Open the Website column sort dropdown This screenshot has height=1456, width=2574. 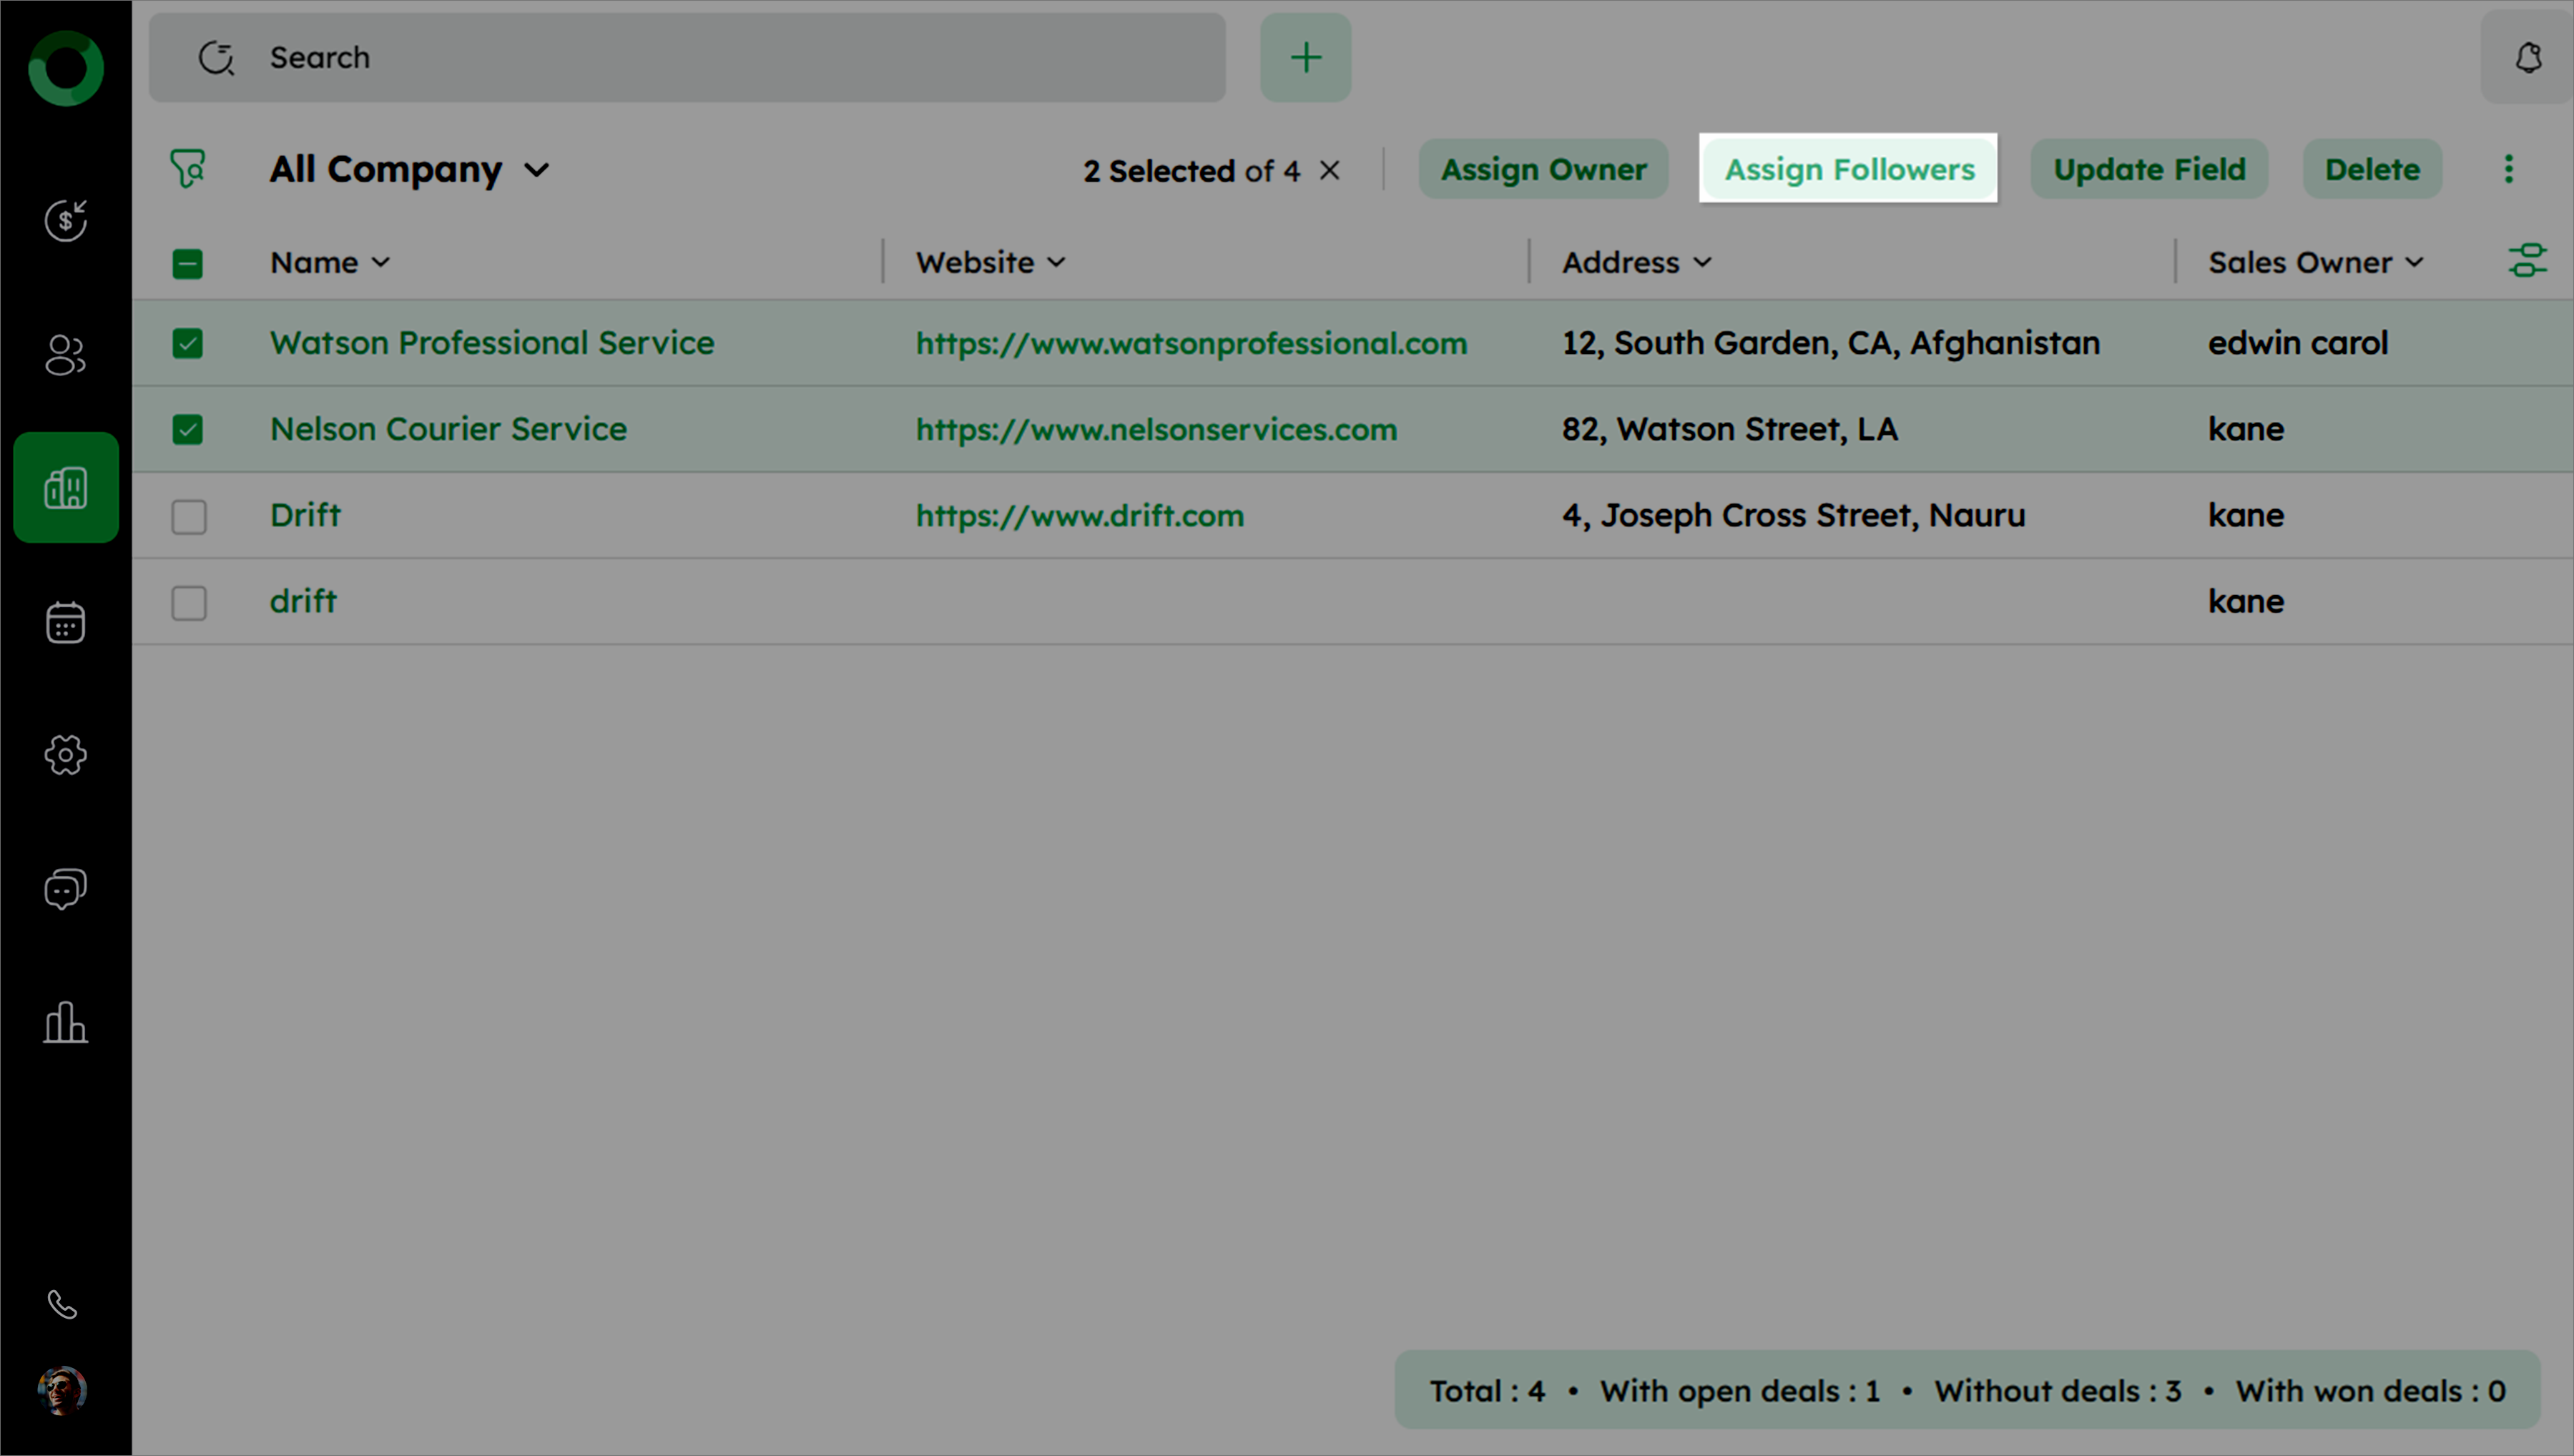pyautogui.click(x=1057, y=263)
